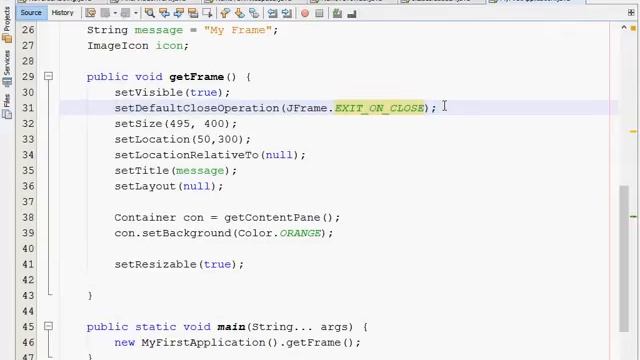Jump to Last Edit location icon

click(x=90, y=13)
